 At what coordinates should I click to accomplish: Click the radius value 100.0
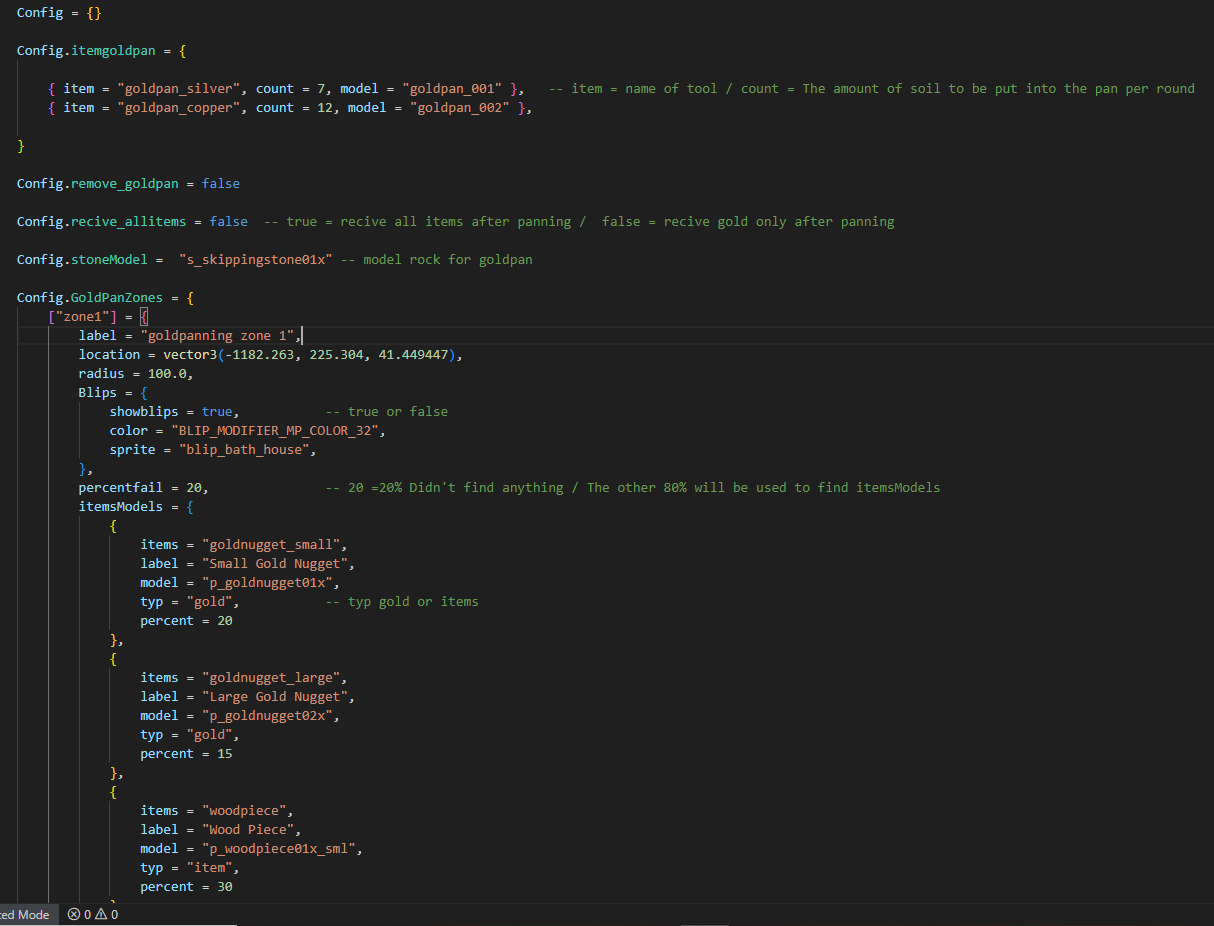point(166,374)
